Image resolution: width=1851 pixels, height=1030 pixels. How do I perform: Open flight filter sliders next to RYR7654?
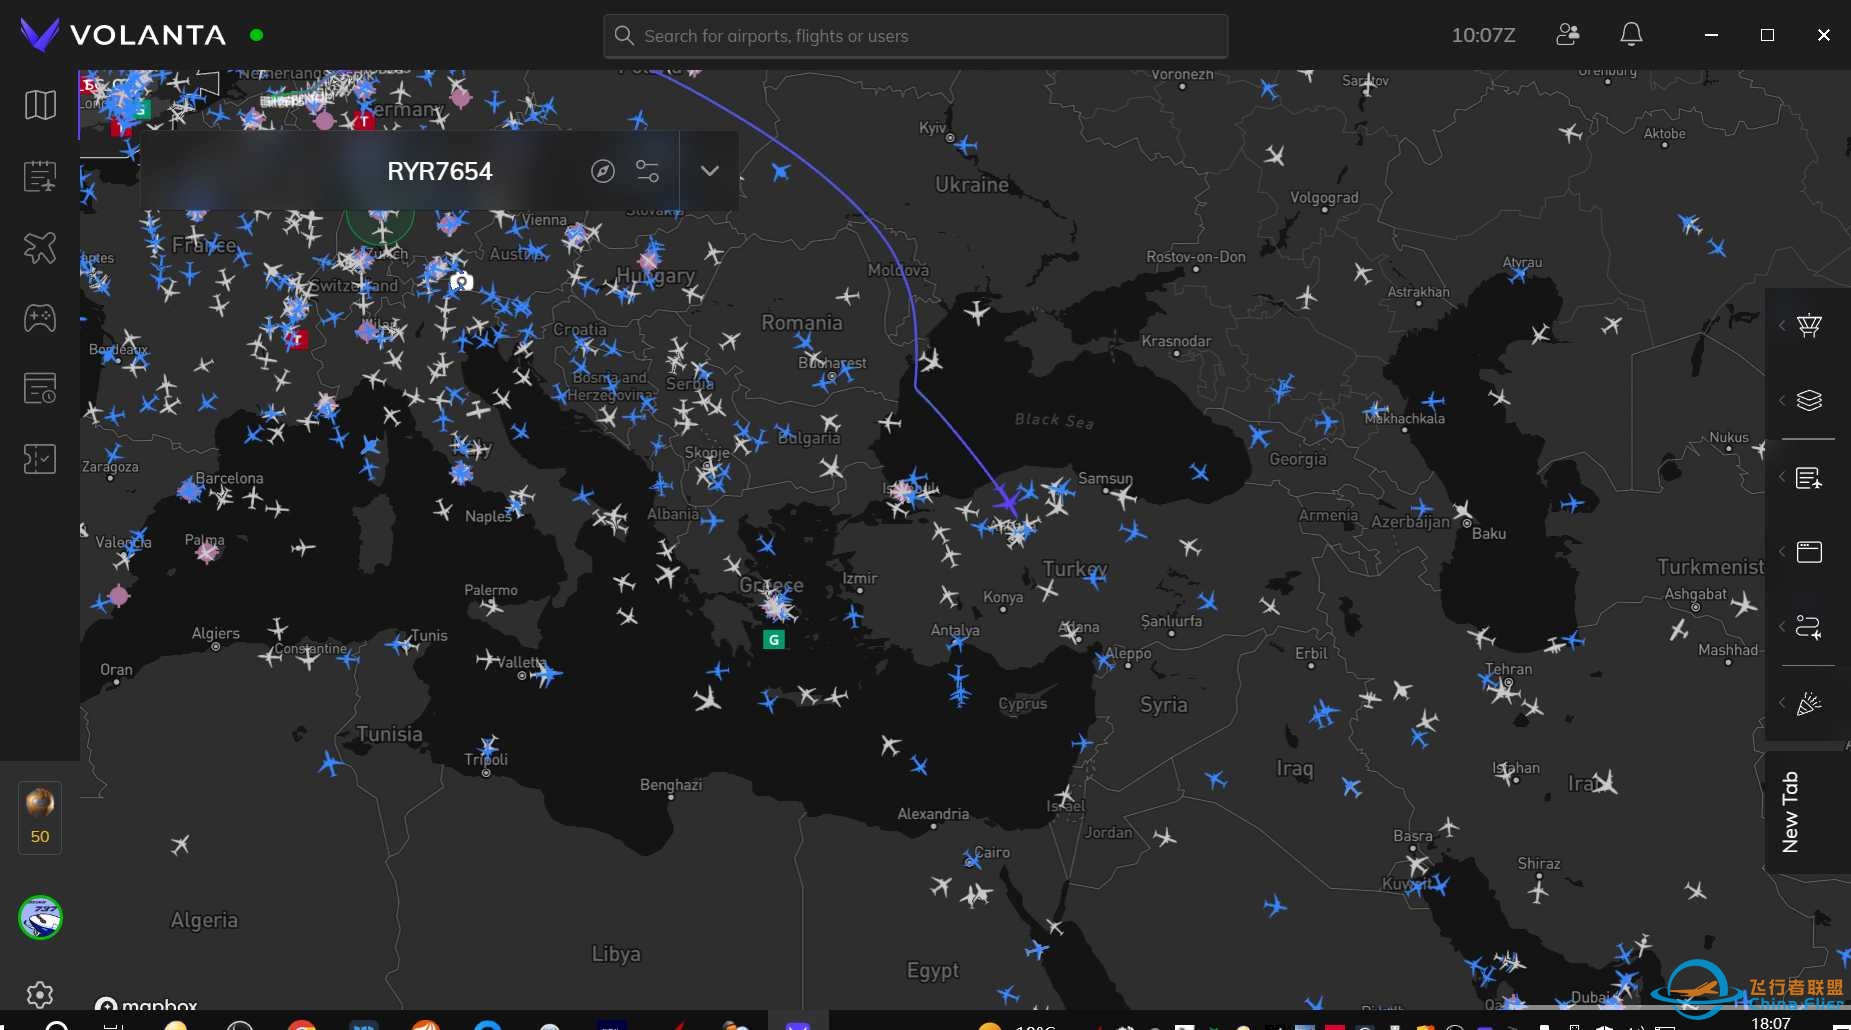point(647,171)
